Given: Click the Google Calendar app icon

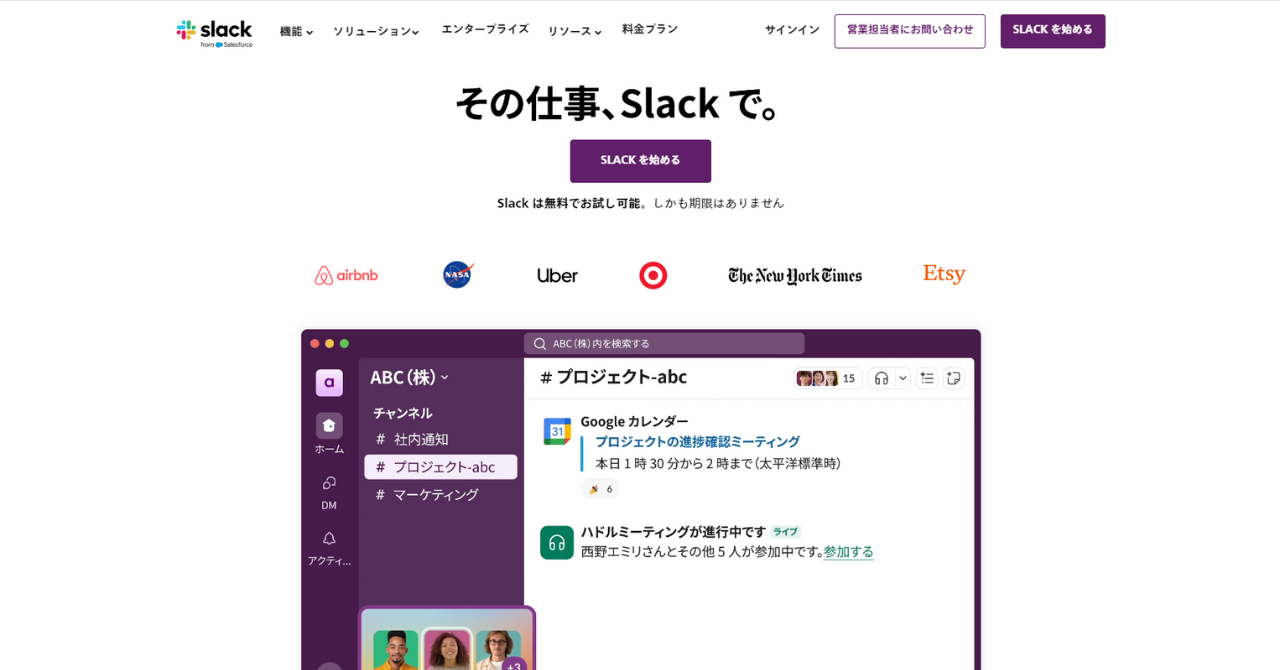Looking at the screenshot, I should (557, 431).
